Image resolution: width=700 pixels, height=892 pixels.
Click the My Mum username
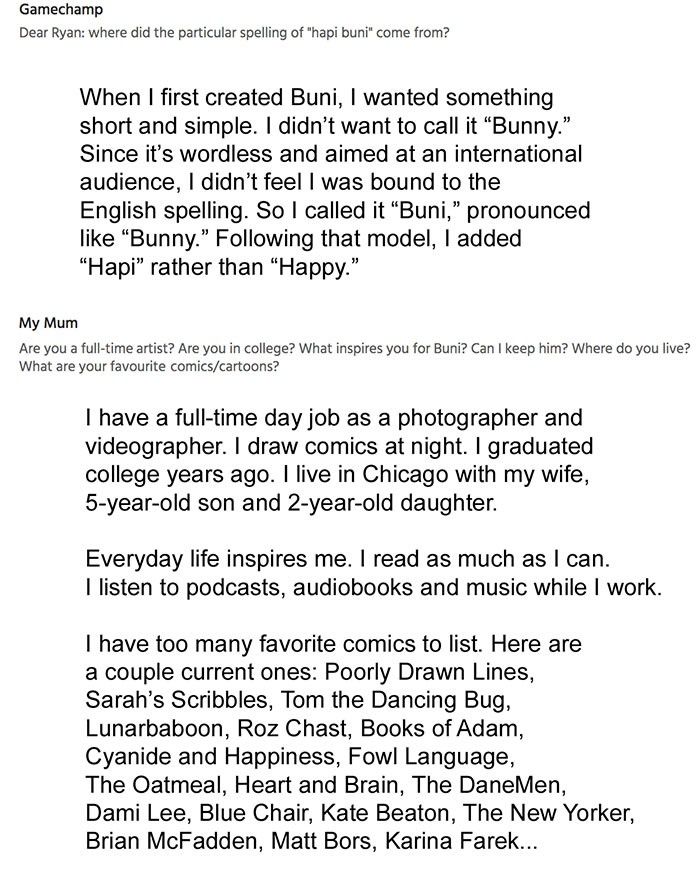(x=48, y=323)
